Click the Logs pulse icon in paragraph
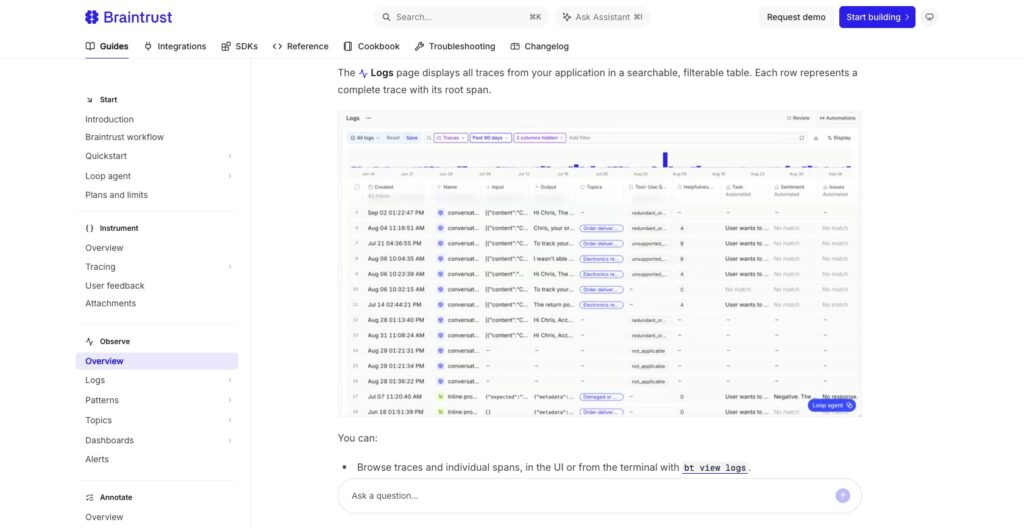Viewport: 1024px width, 528px height. [363, 73]
